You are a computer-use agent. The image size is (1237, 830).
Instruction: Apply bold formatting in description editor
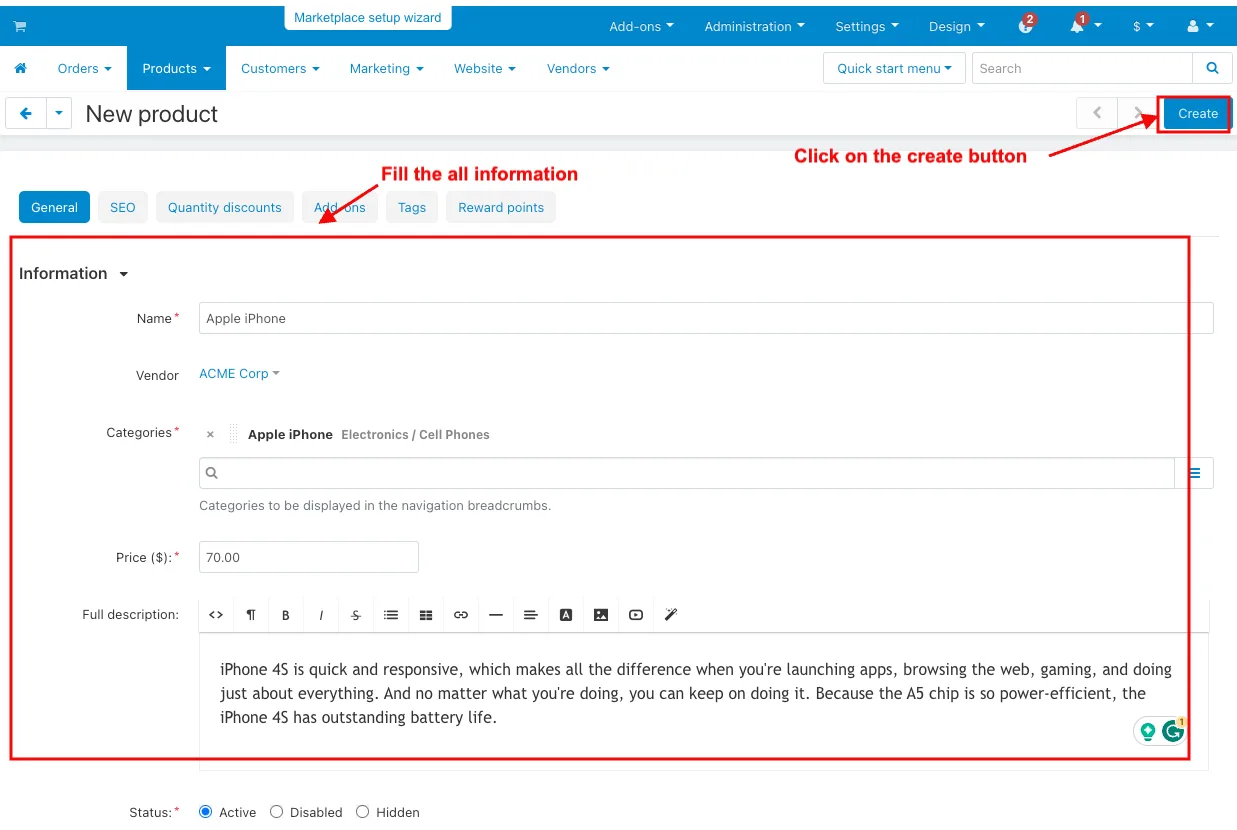(x=286, y=615)
